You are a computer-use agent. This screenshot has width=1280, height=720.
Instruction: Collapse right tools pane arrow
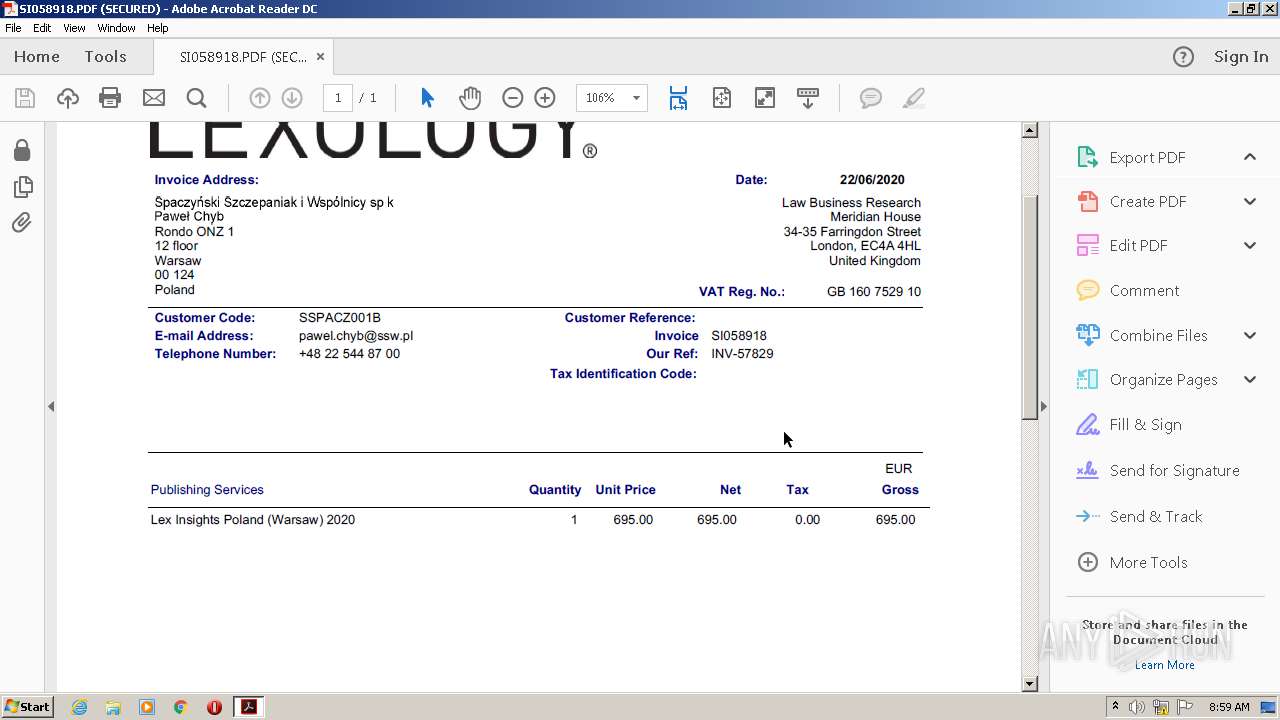pos(1043,406)
